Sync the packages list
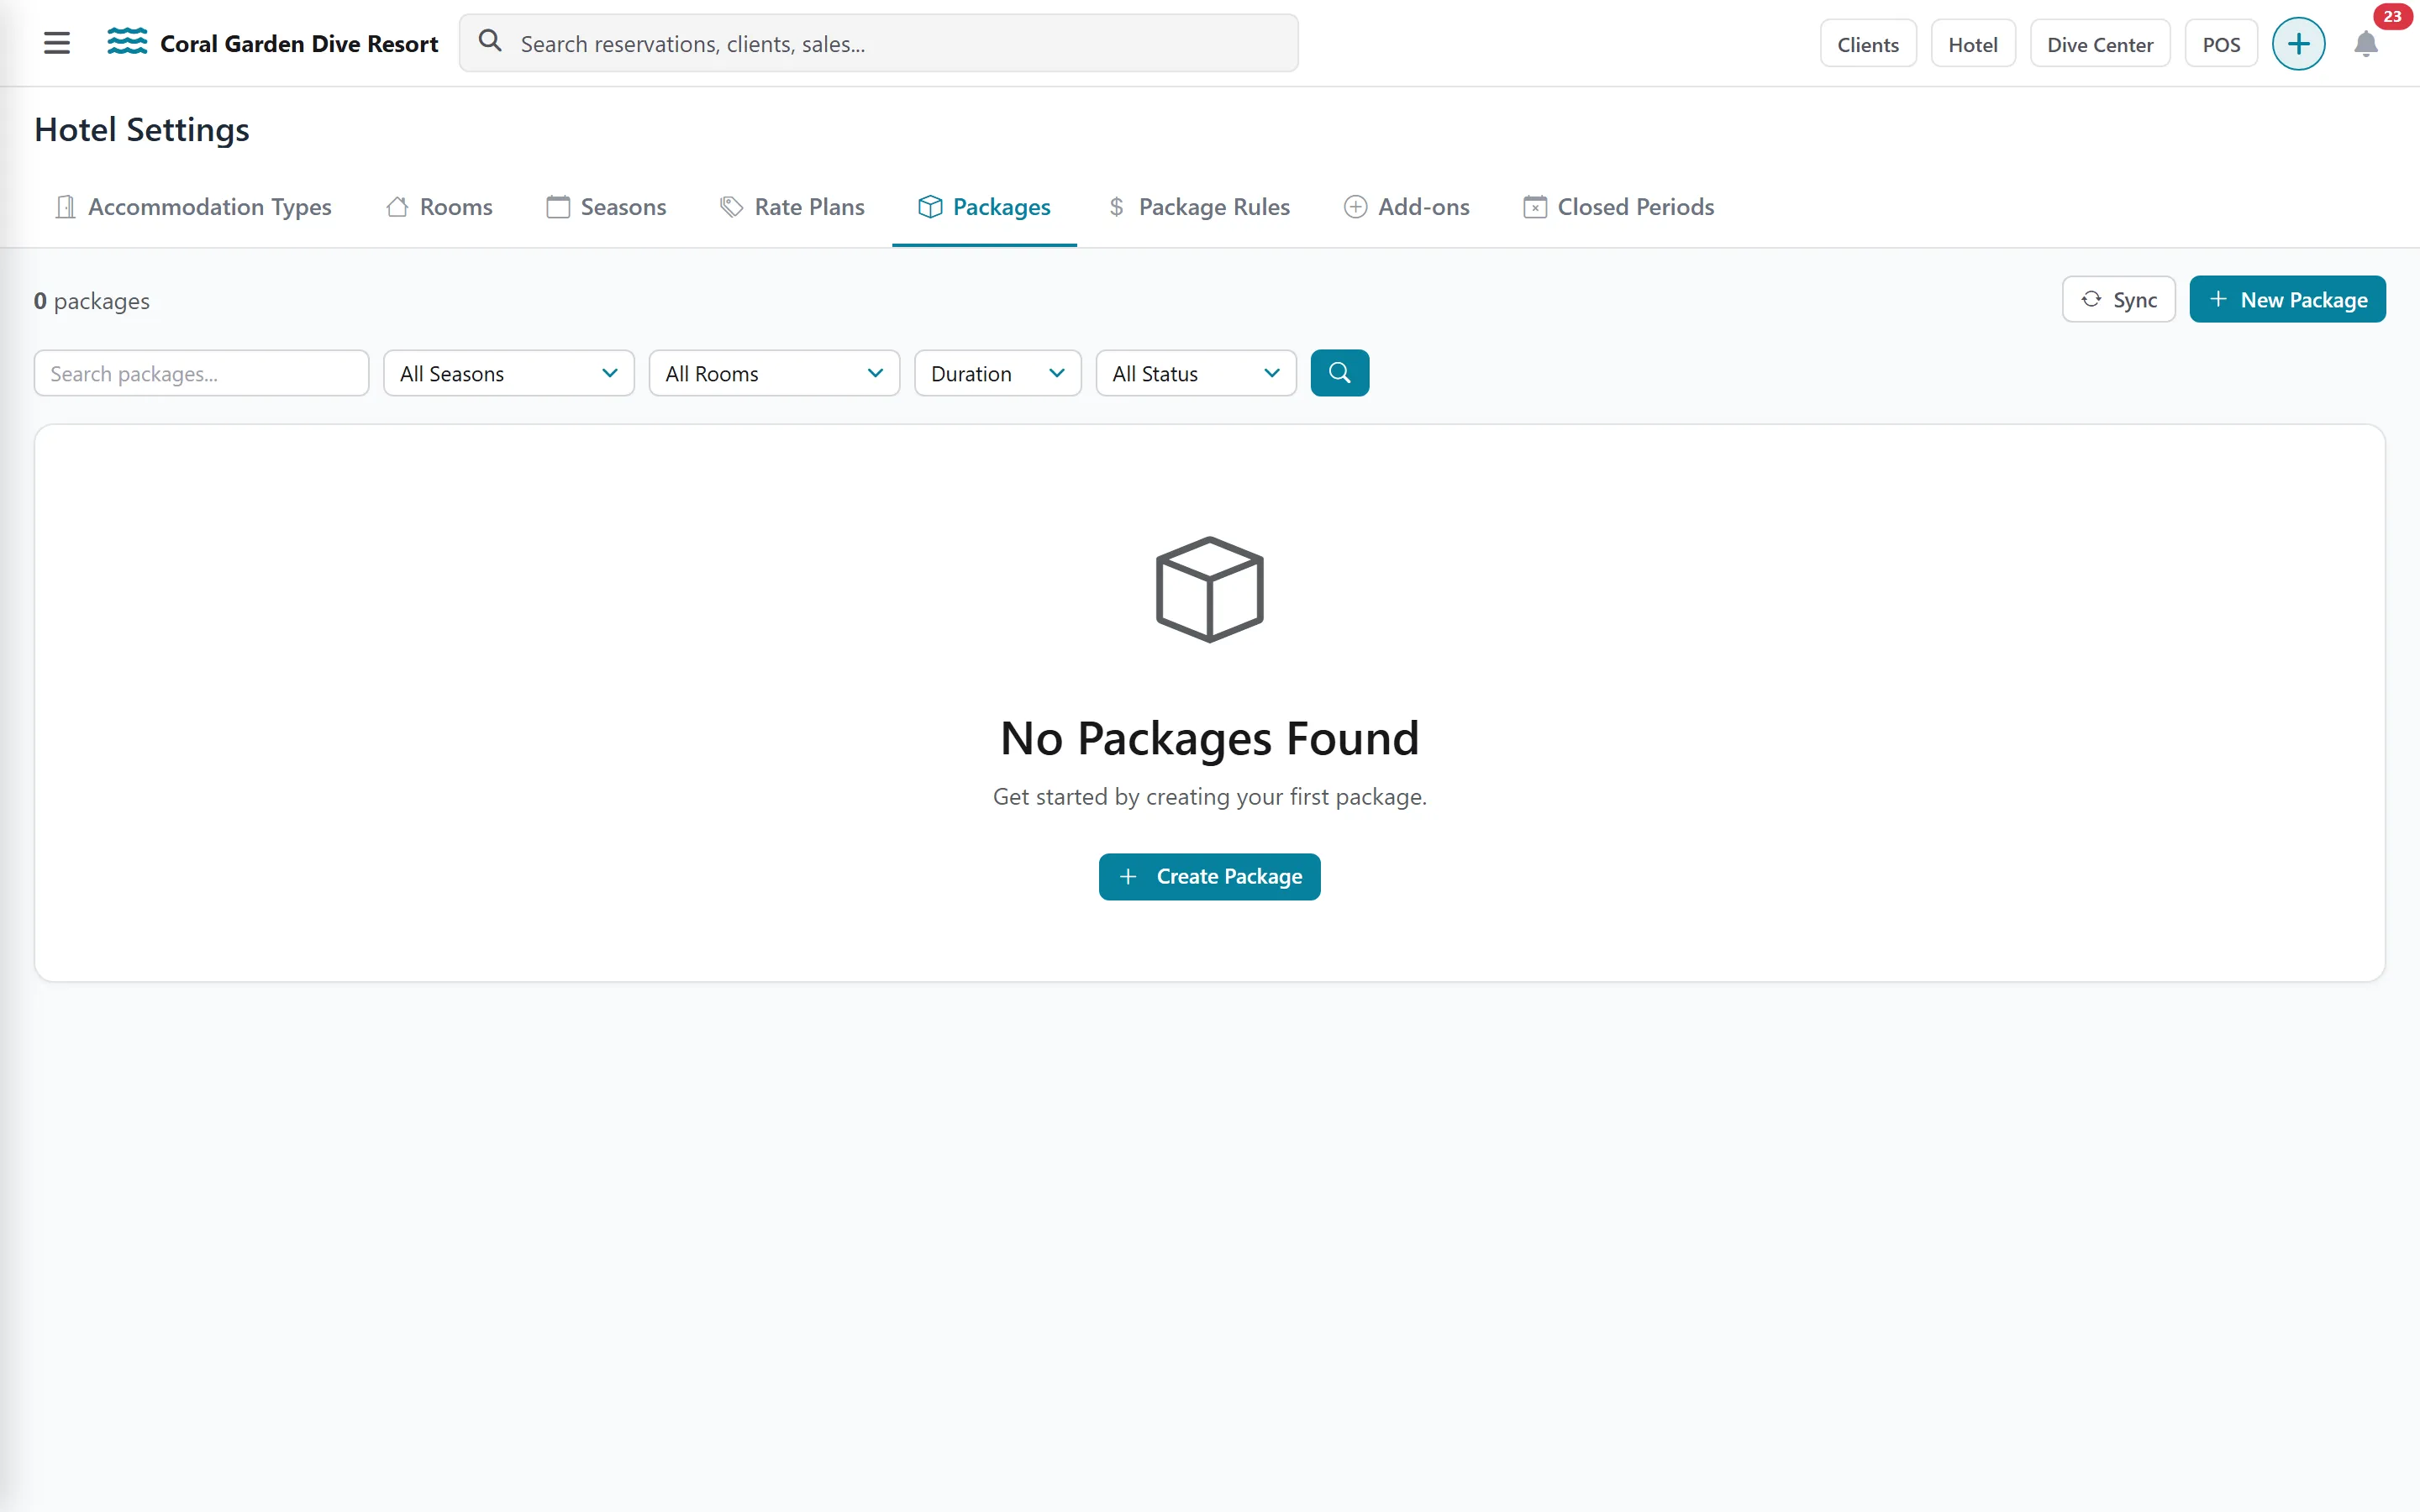 click(2118, 300)
